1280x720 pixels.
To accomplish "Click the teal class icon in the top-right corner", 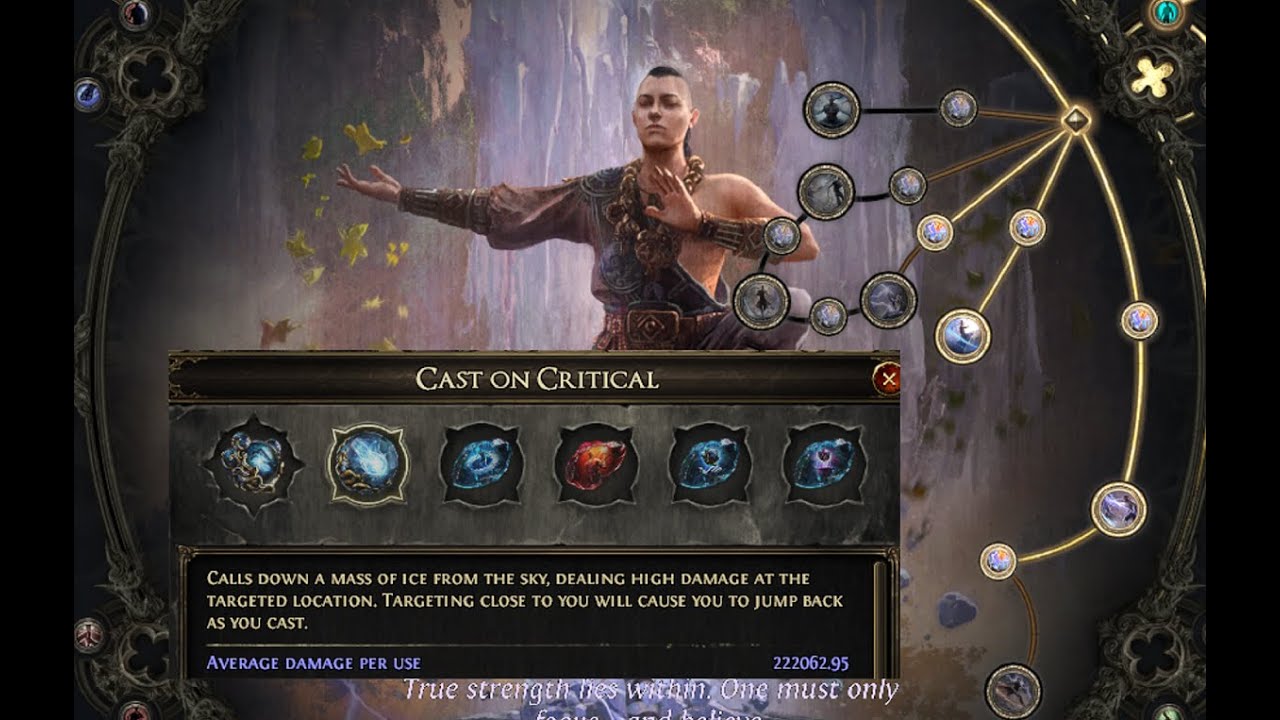I will [x=1164, y=13].
